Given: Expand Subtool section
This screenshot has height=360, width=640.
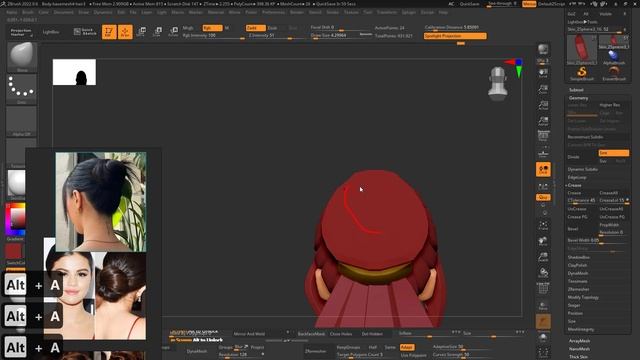Looking at the screenshot, I should pos(576,90).
